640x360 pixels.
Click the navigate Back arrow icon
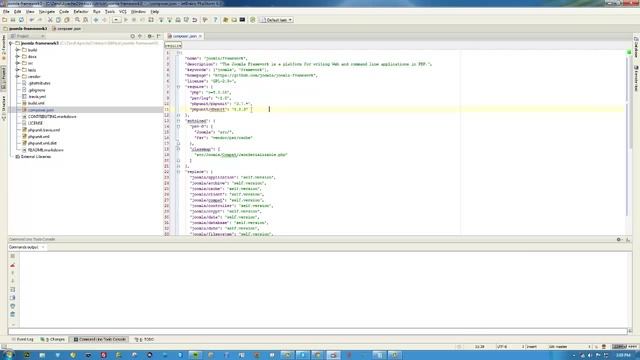tap(96, 20)
